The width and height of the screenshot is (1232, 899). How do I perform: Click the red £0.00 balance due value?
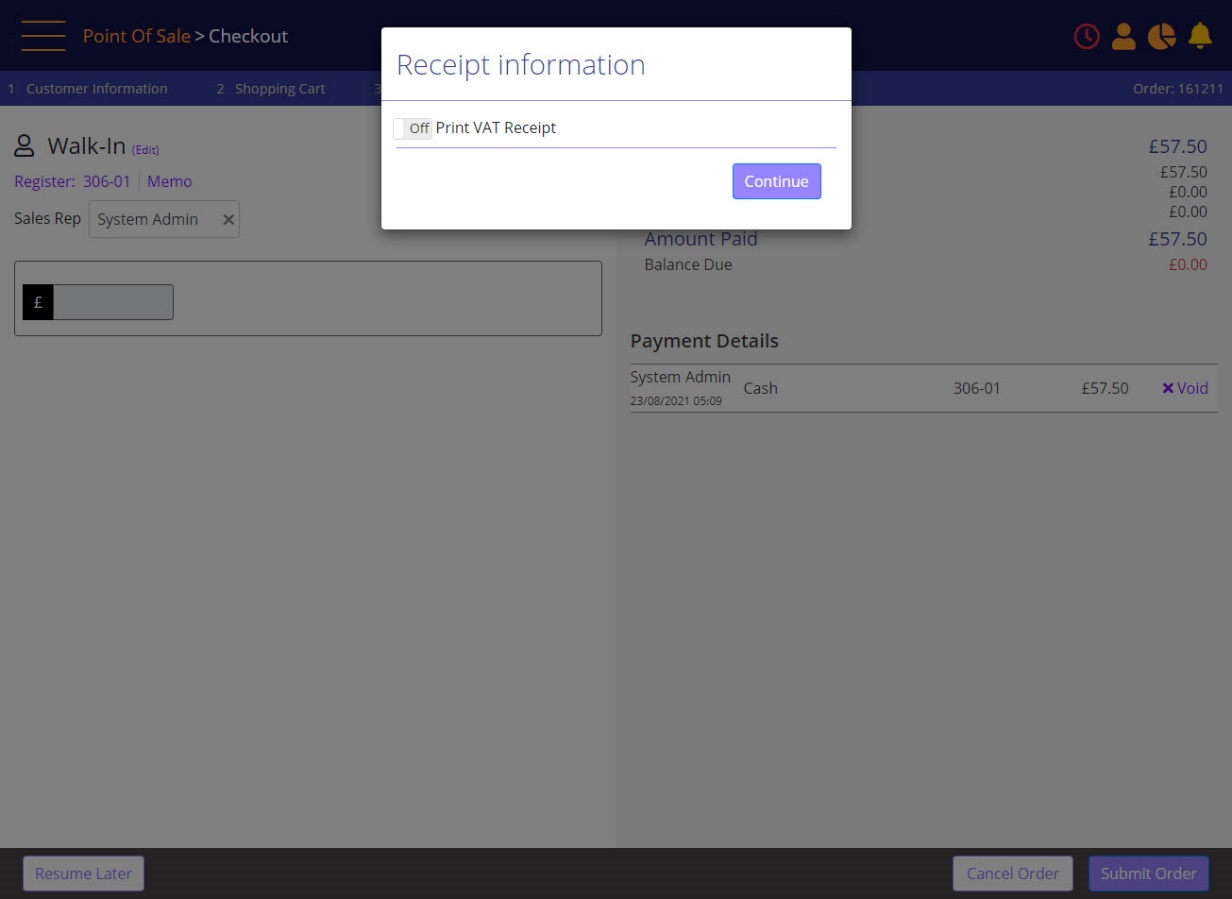point(1188,265)
